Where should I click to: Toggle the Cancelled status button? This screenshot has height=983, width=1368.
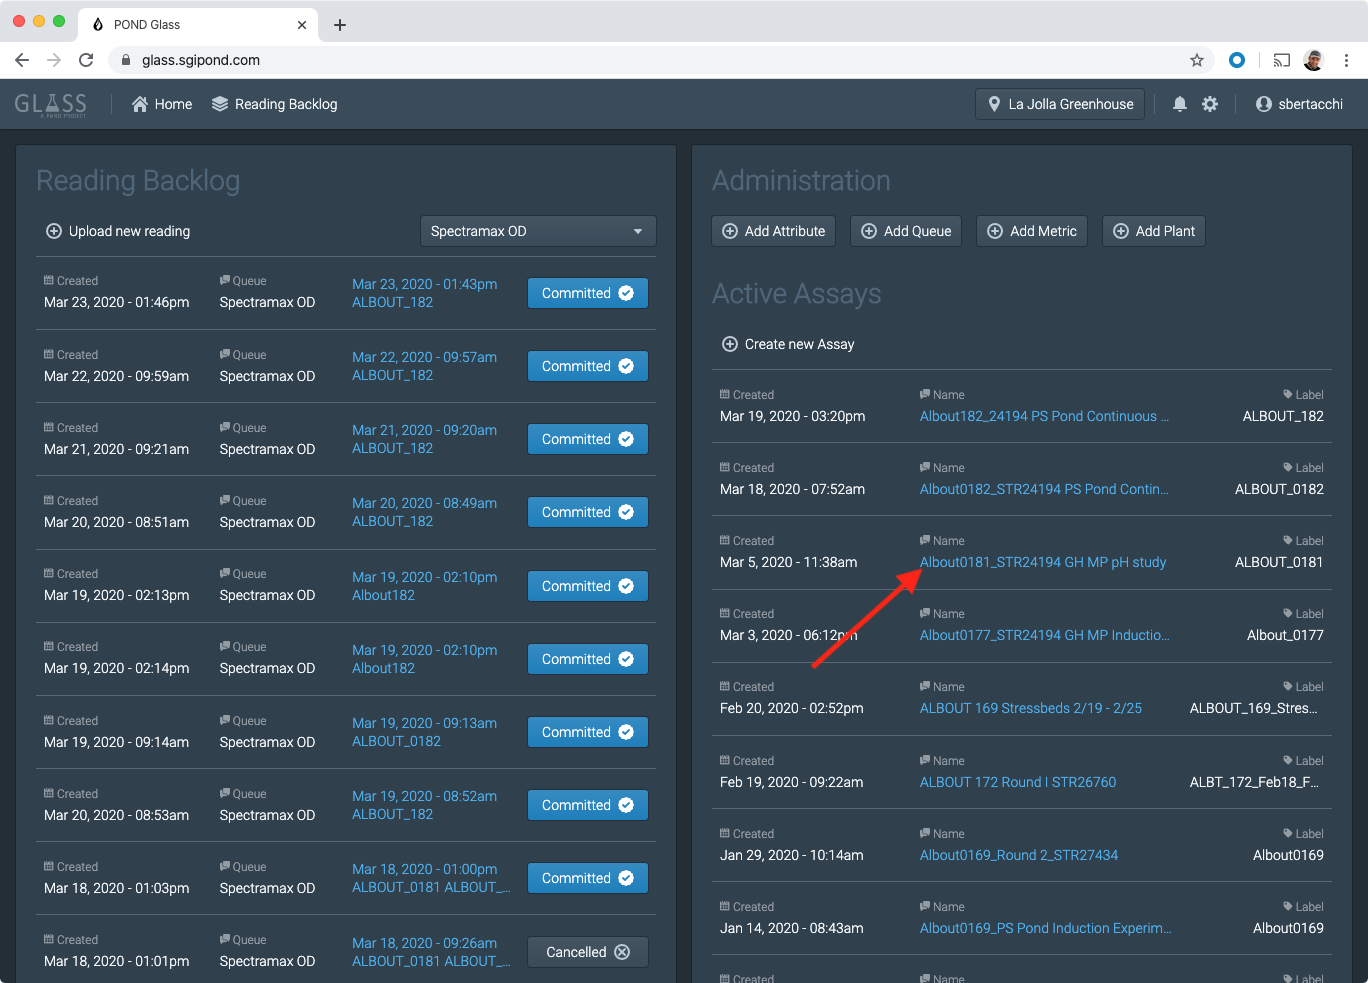point(587,952)
